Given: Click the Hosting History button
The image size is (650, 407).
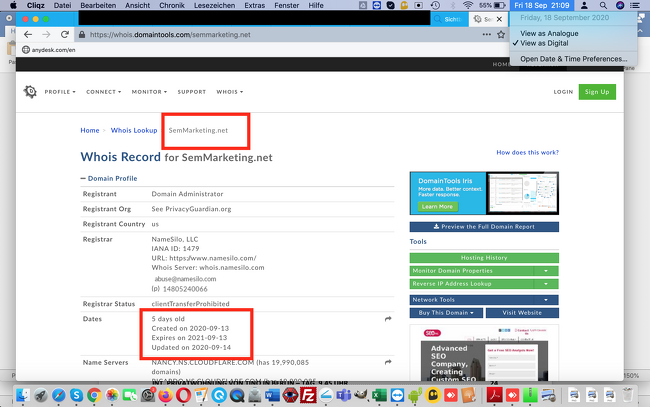Looking at the screenshot, I should (484, 258).
